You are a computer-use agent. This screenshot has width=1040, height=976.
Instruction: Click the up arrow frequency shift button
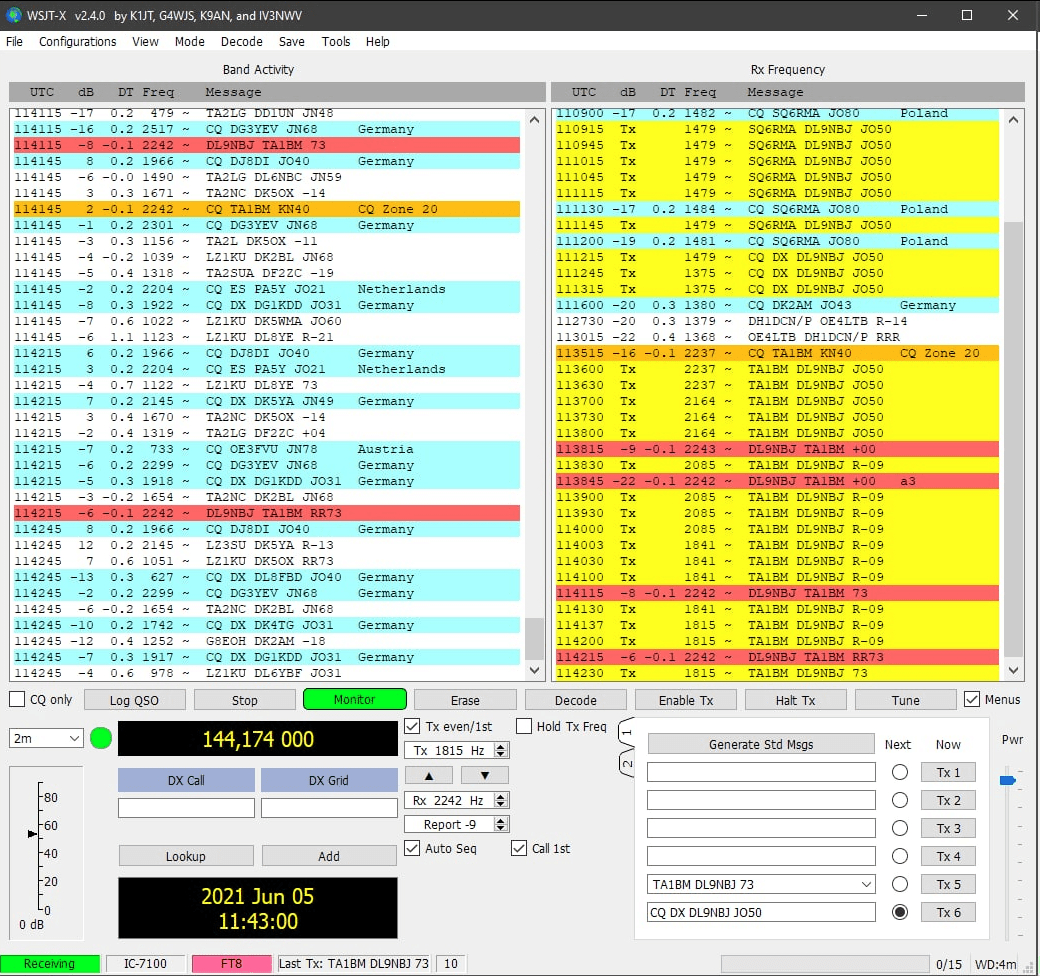point(428,775)
